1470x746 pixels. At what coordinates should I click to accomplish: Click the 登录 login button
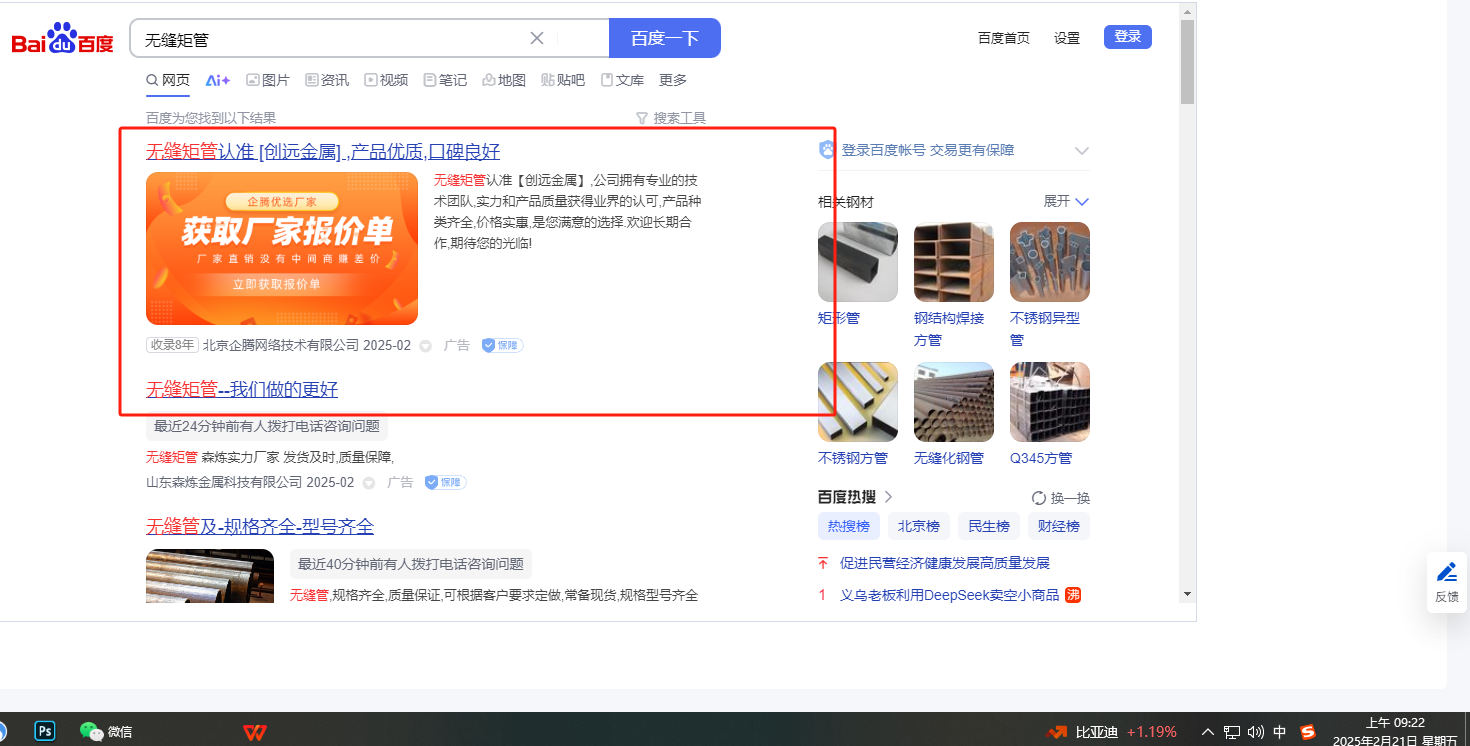[1128, 37]
